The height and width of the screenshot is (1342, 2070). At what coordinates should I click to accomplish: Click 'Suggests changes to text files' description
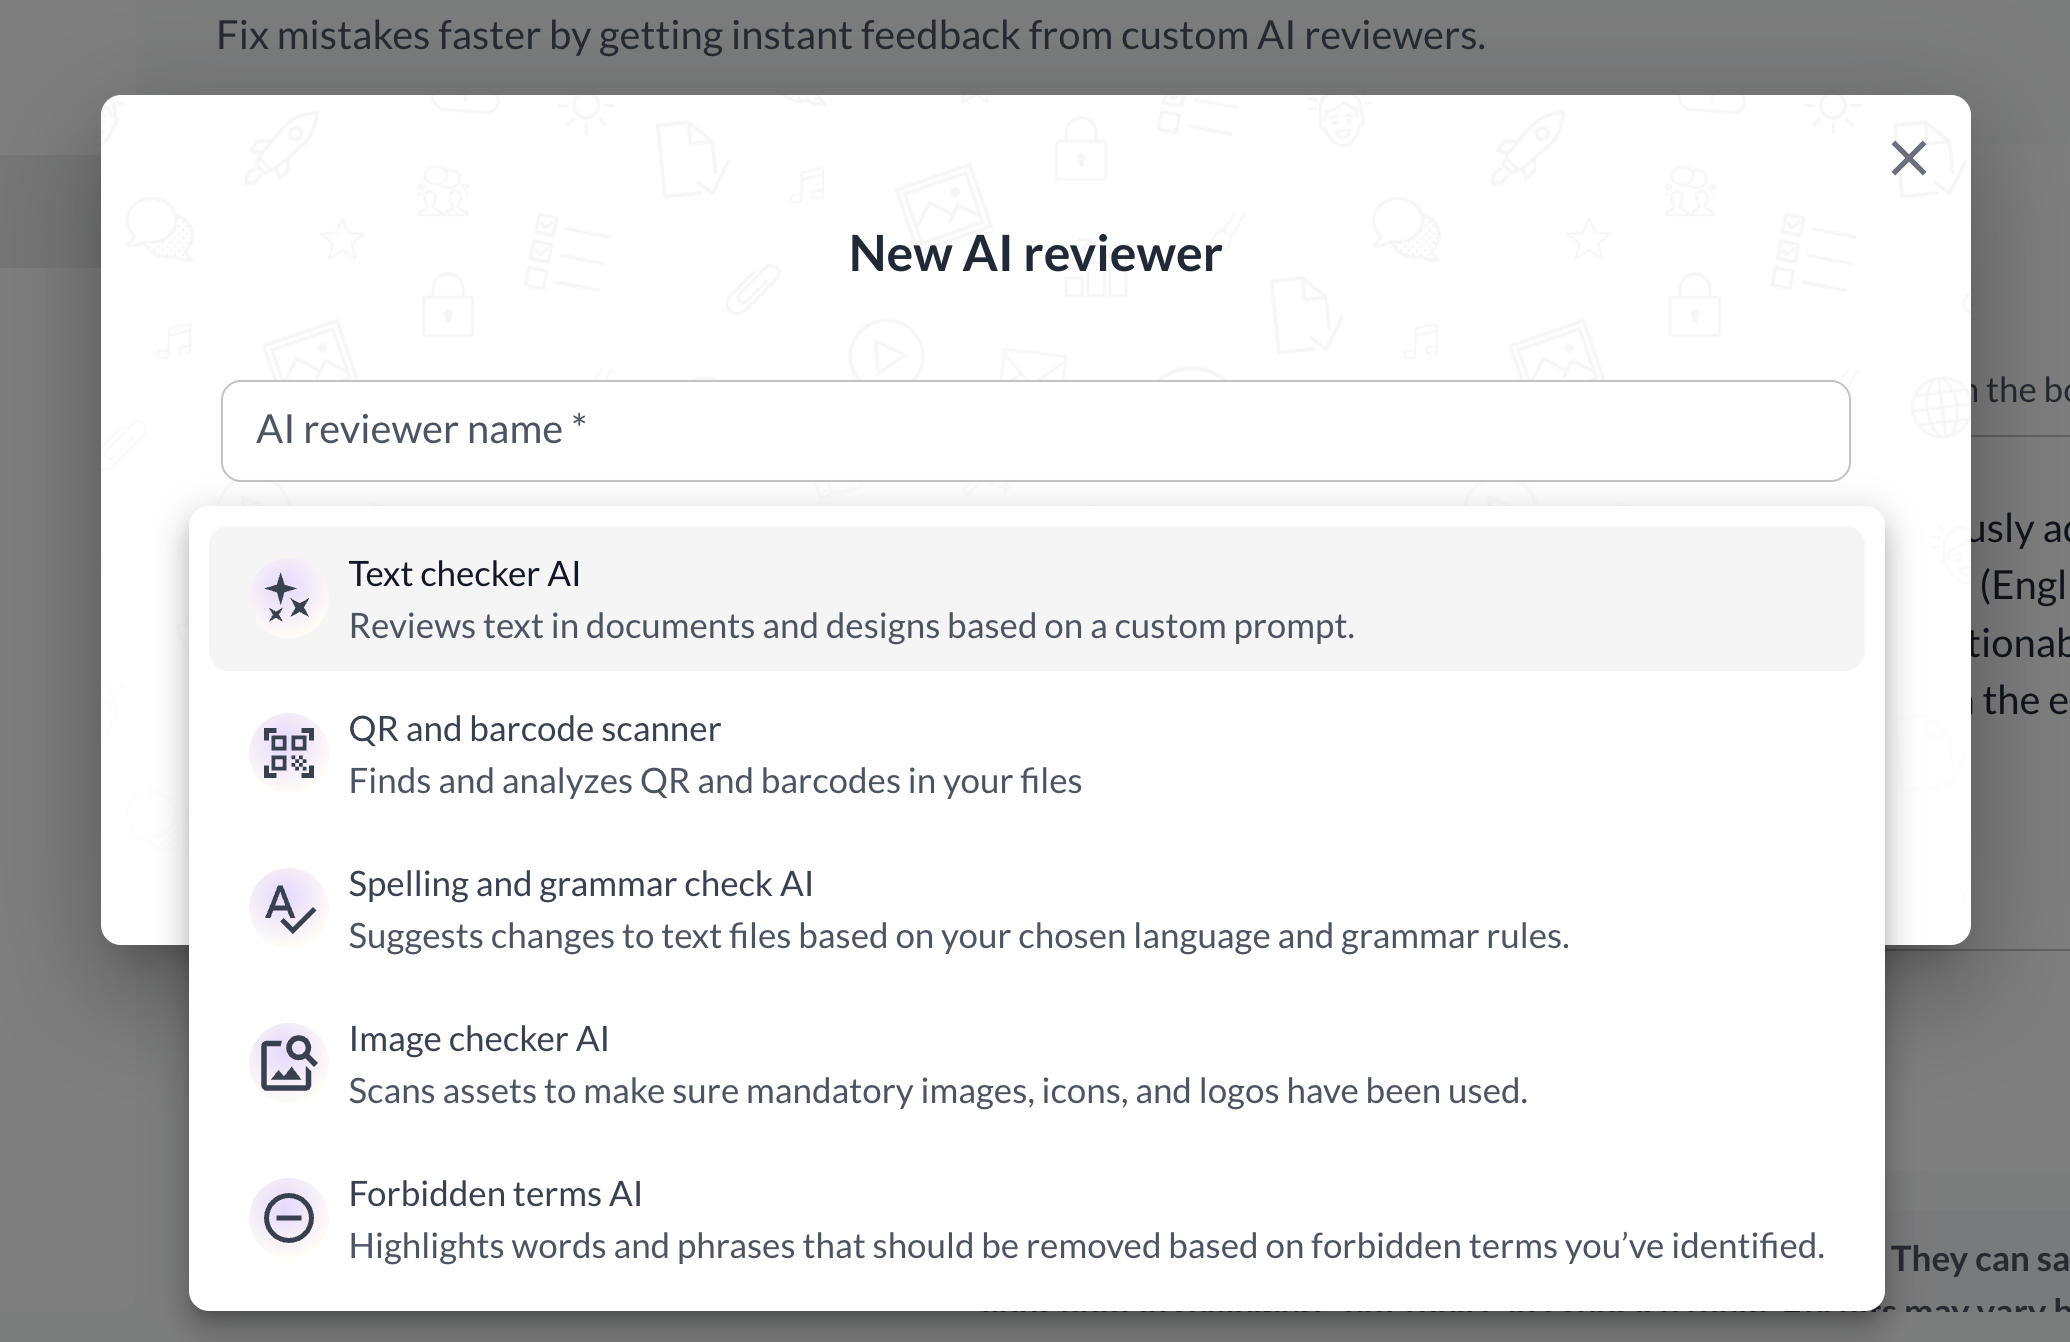click(958, 936)
